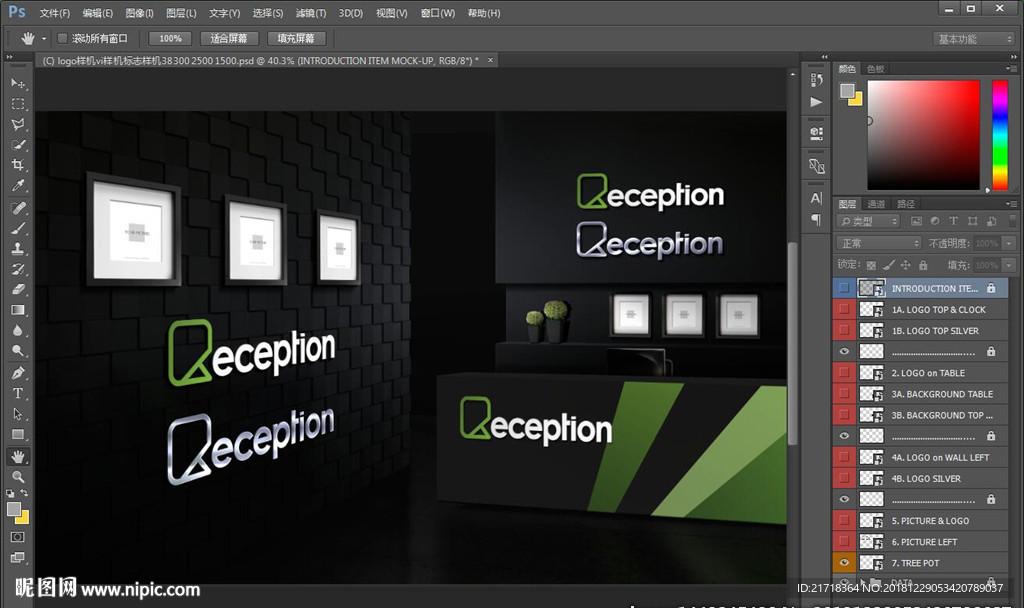Switch to the Channels tab

pos(876,204)
